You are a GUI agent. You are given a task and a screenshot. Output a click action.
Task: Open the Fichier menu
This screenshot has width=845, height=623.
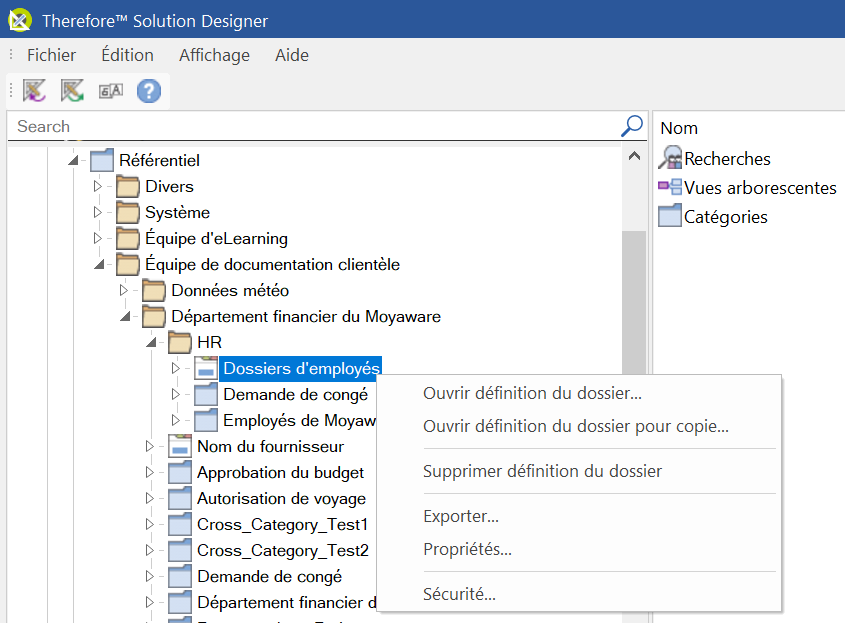point(51,55)
